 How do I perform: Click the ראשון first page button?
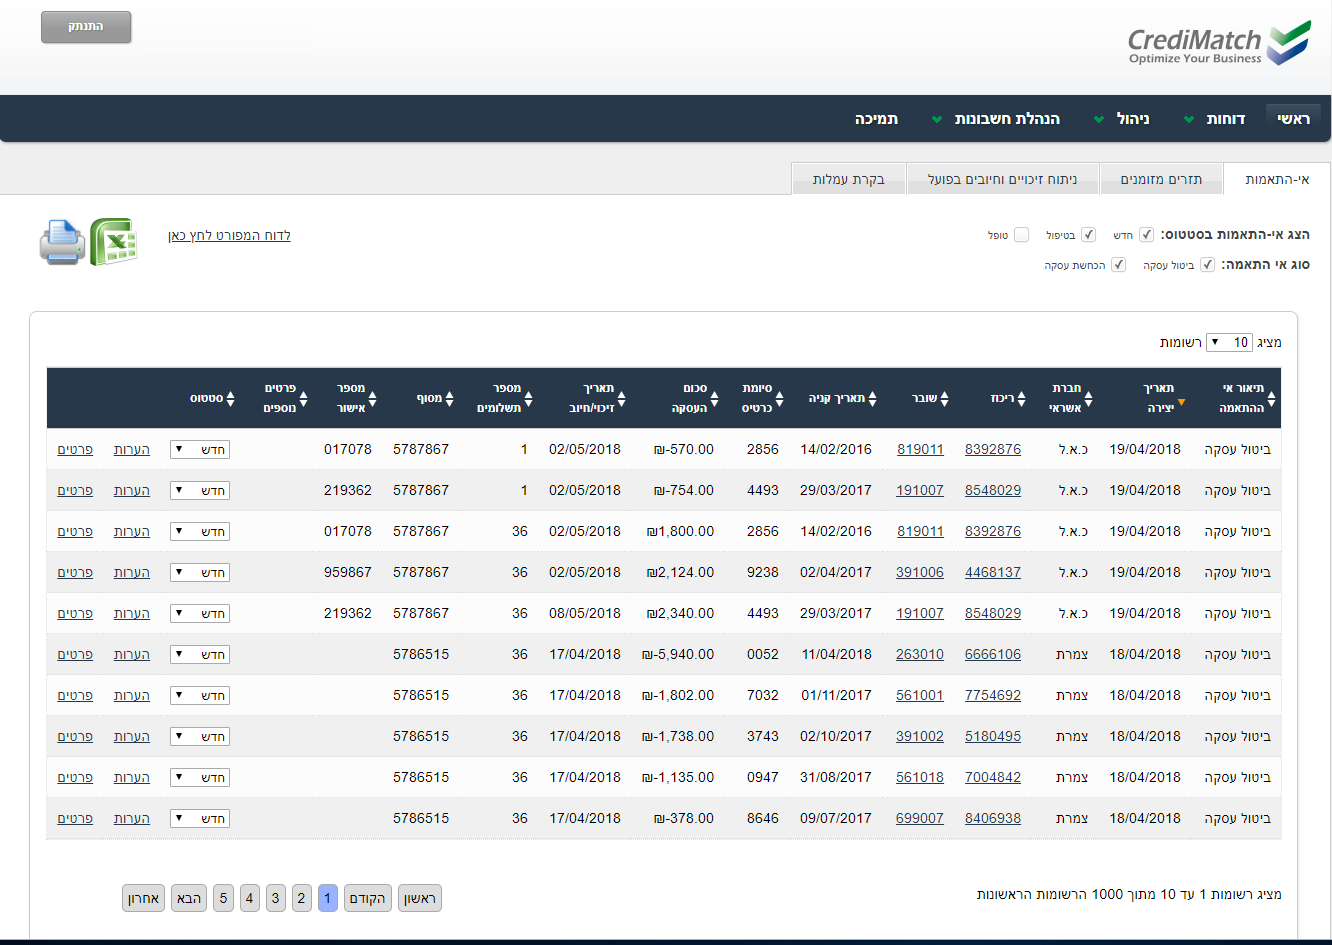(420, 898)
